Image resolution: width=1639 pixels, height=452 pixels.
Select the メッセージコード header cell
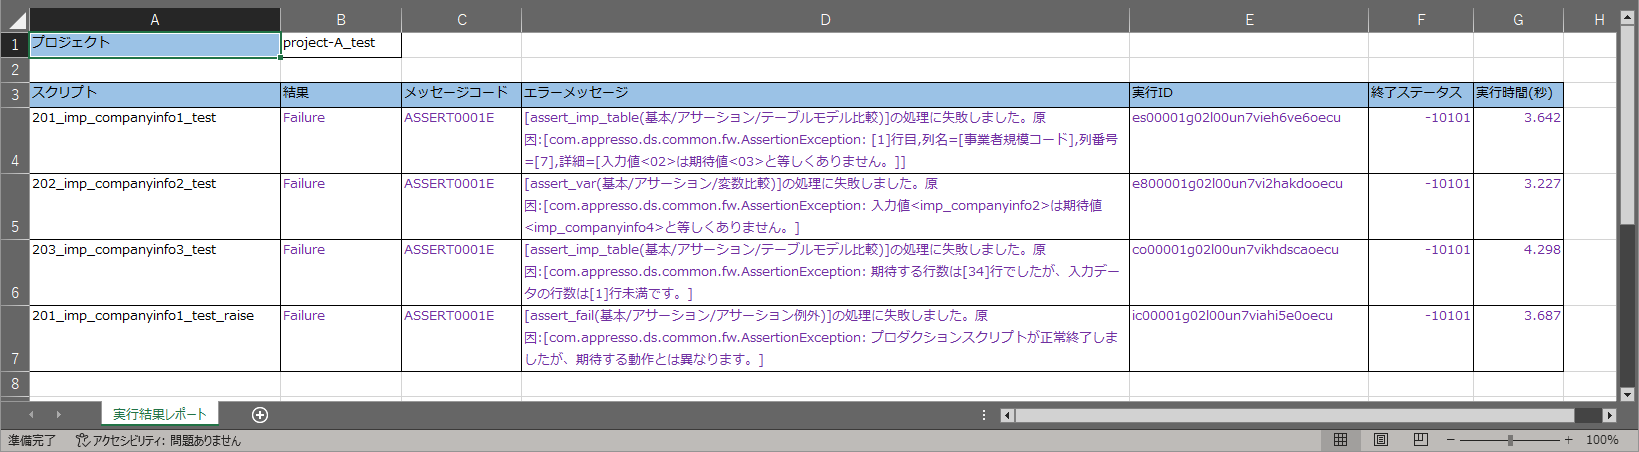[x=462, y=94]
